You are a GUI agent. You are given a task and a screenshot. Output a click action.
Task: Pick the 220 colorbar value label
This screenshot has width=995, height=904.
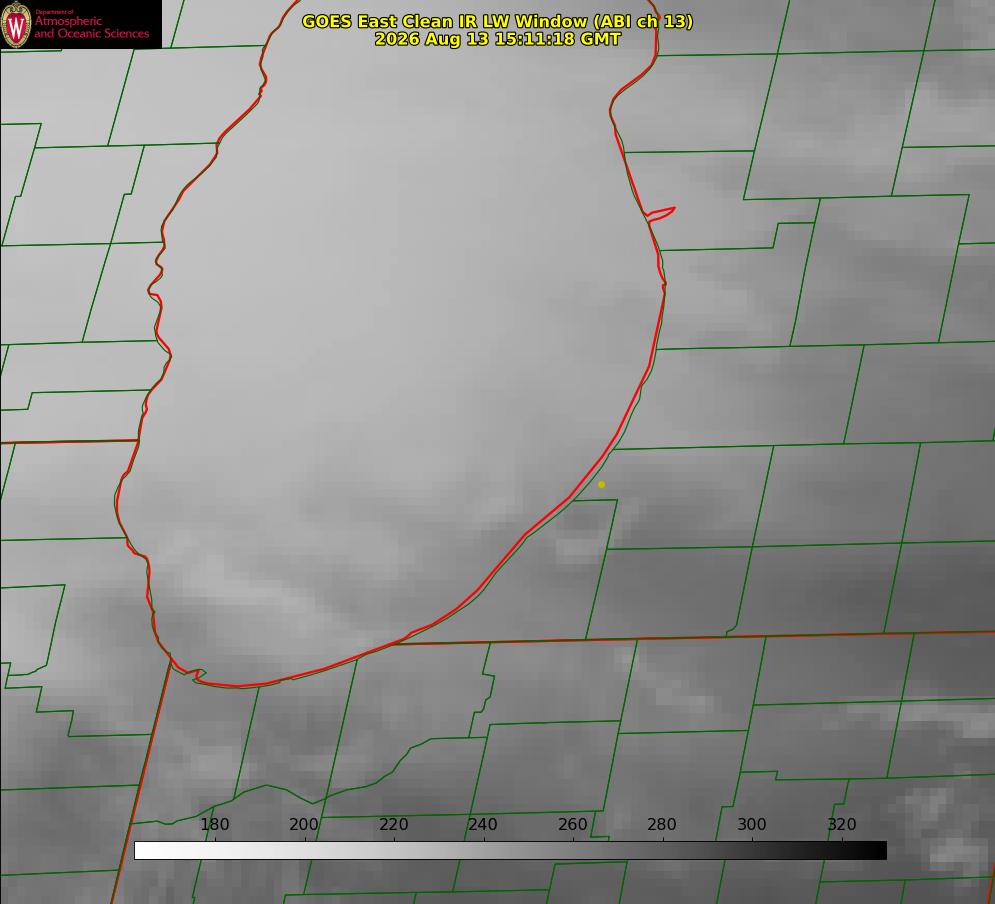tap(393, 824)
